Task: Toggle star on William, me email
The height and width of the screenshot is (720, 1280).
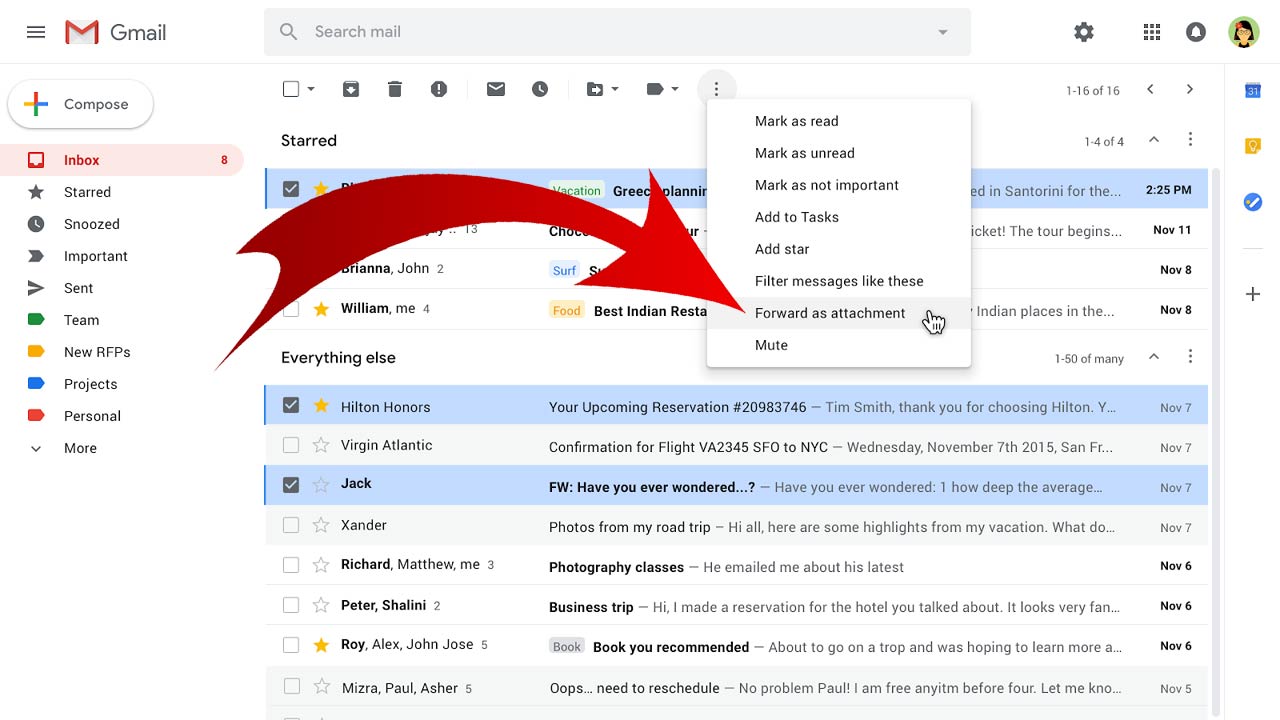Action: click(x=321, y=309)
